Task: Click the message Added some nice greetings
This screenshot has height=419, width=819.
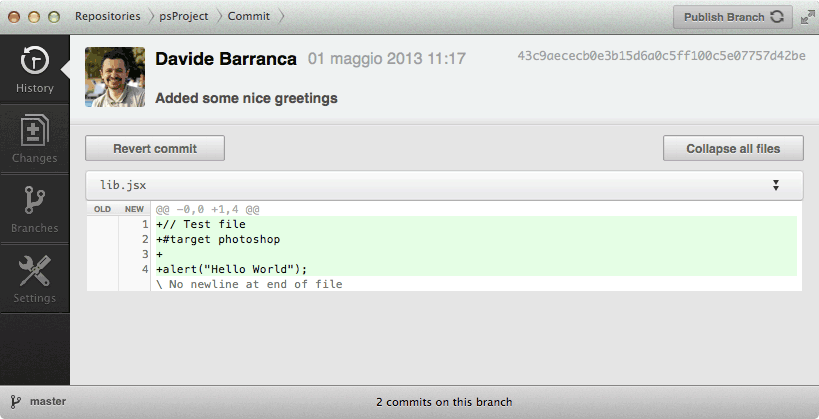Action: (x=246, y=98)
